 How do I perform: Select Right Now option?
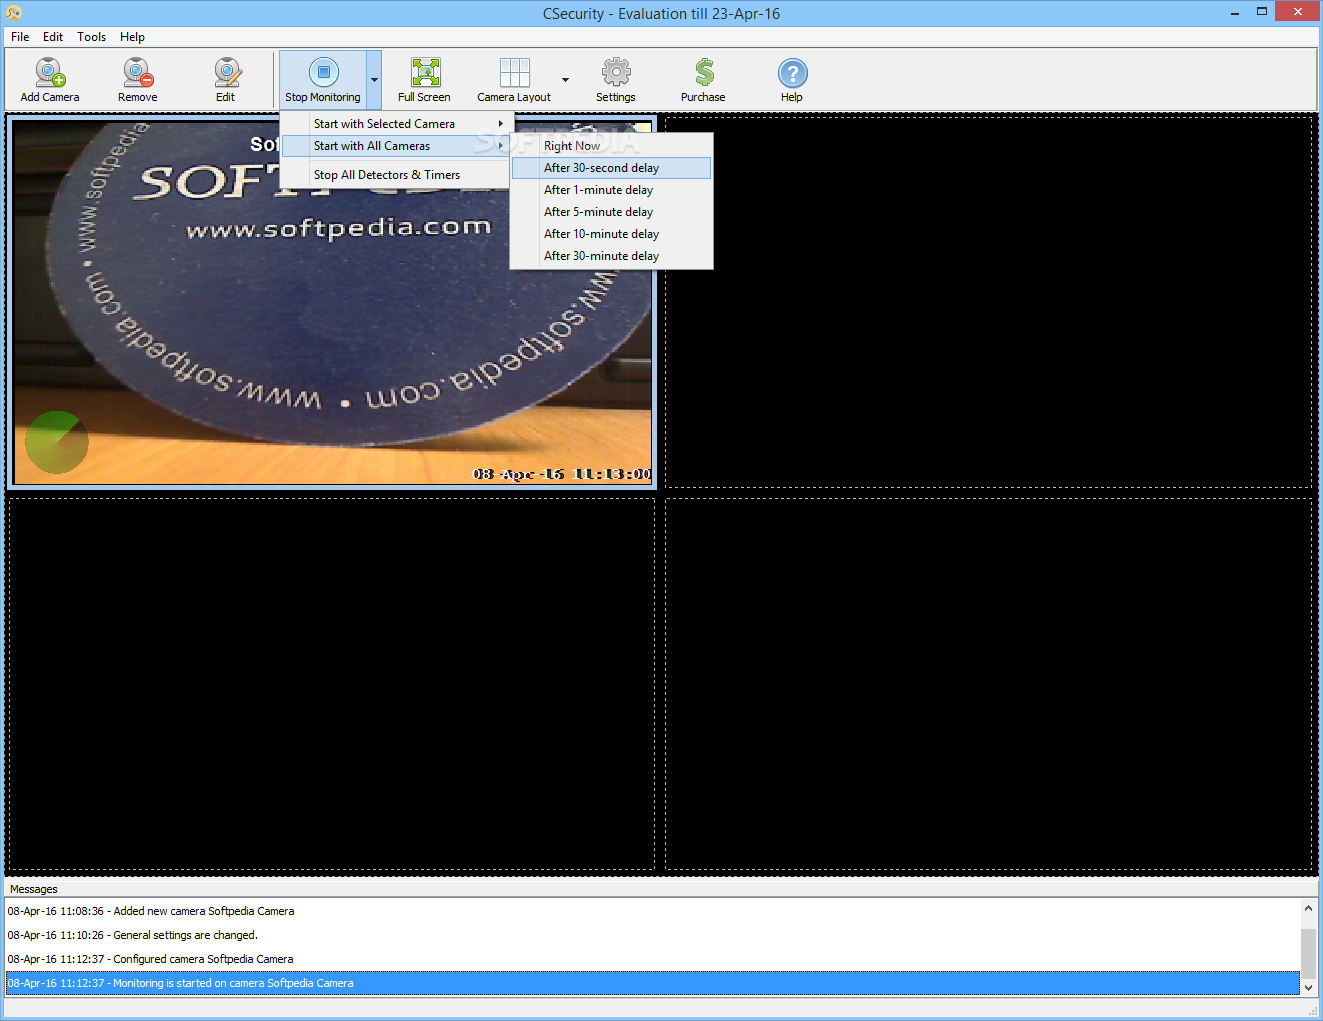pos(611,146)
